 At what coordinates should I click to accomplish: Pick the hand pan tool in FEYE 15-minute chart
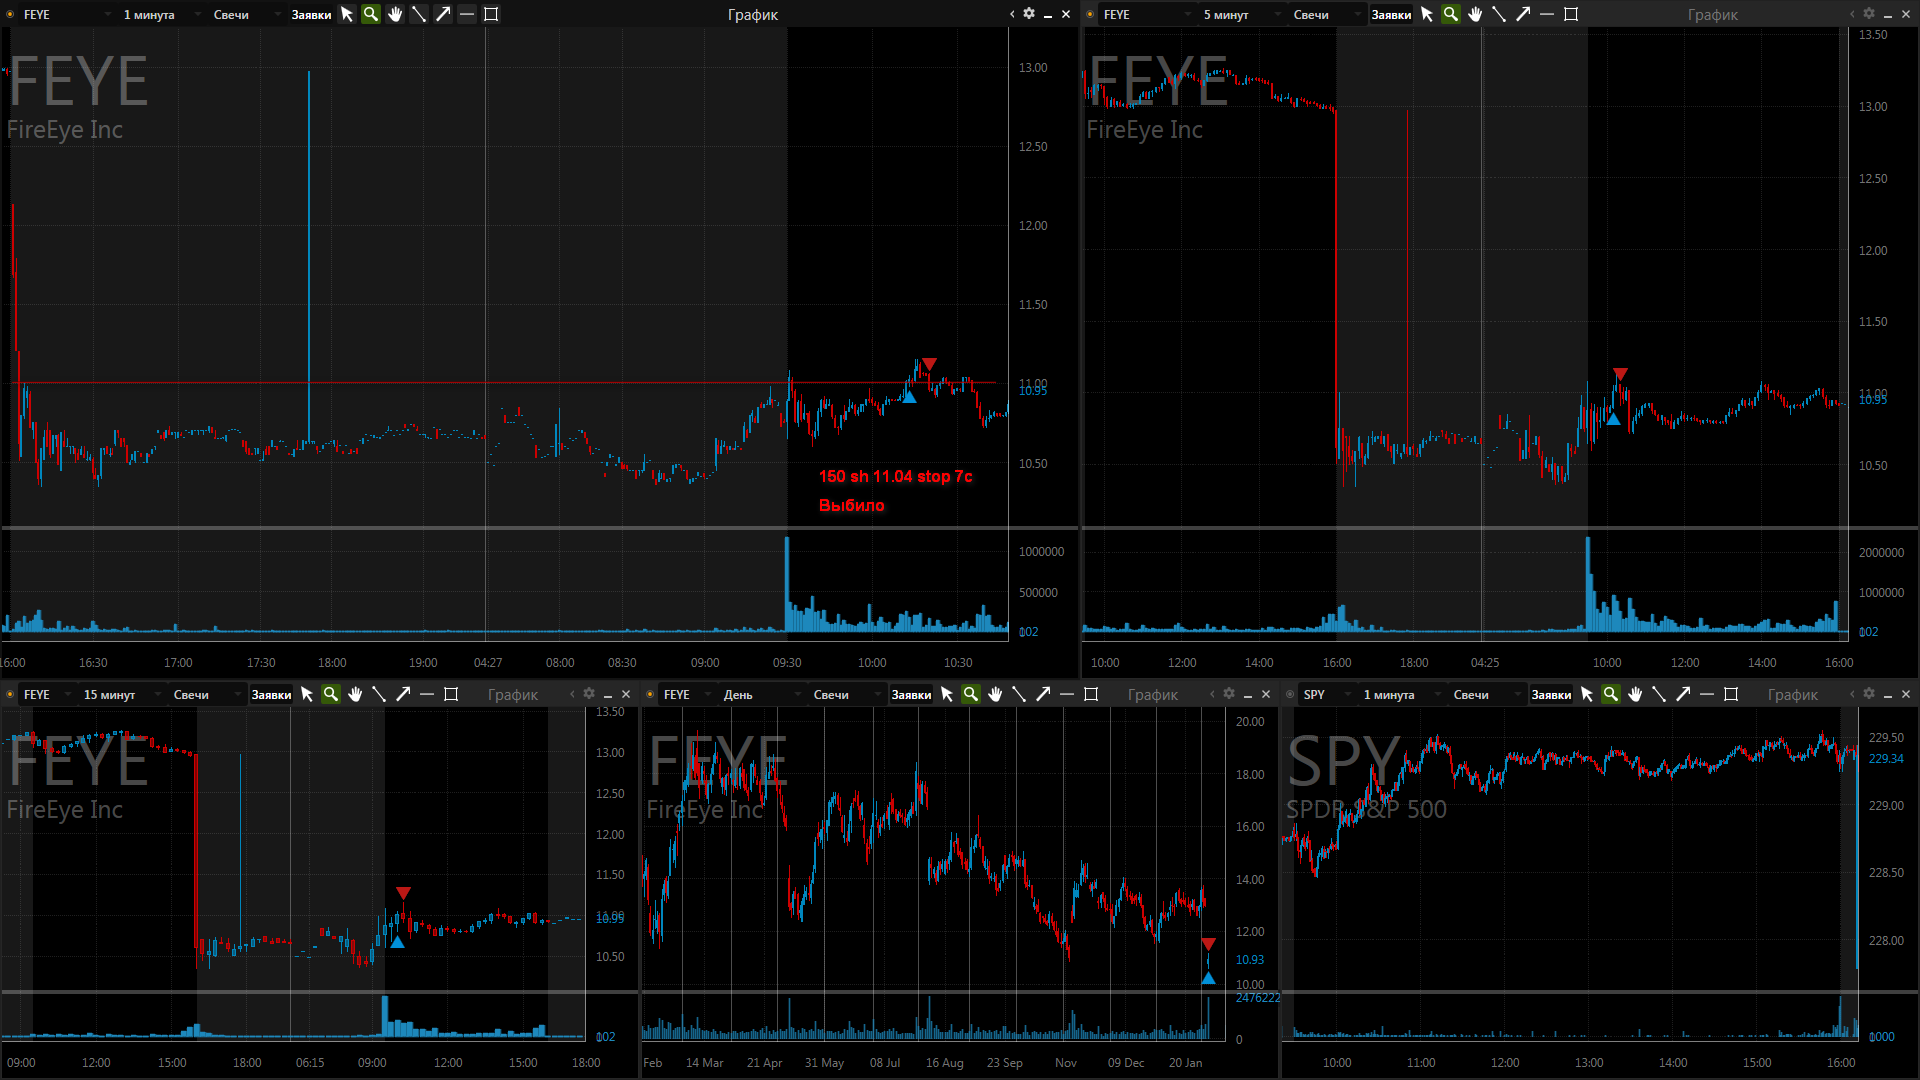[355, 694]
